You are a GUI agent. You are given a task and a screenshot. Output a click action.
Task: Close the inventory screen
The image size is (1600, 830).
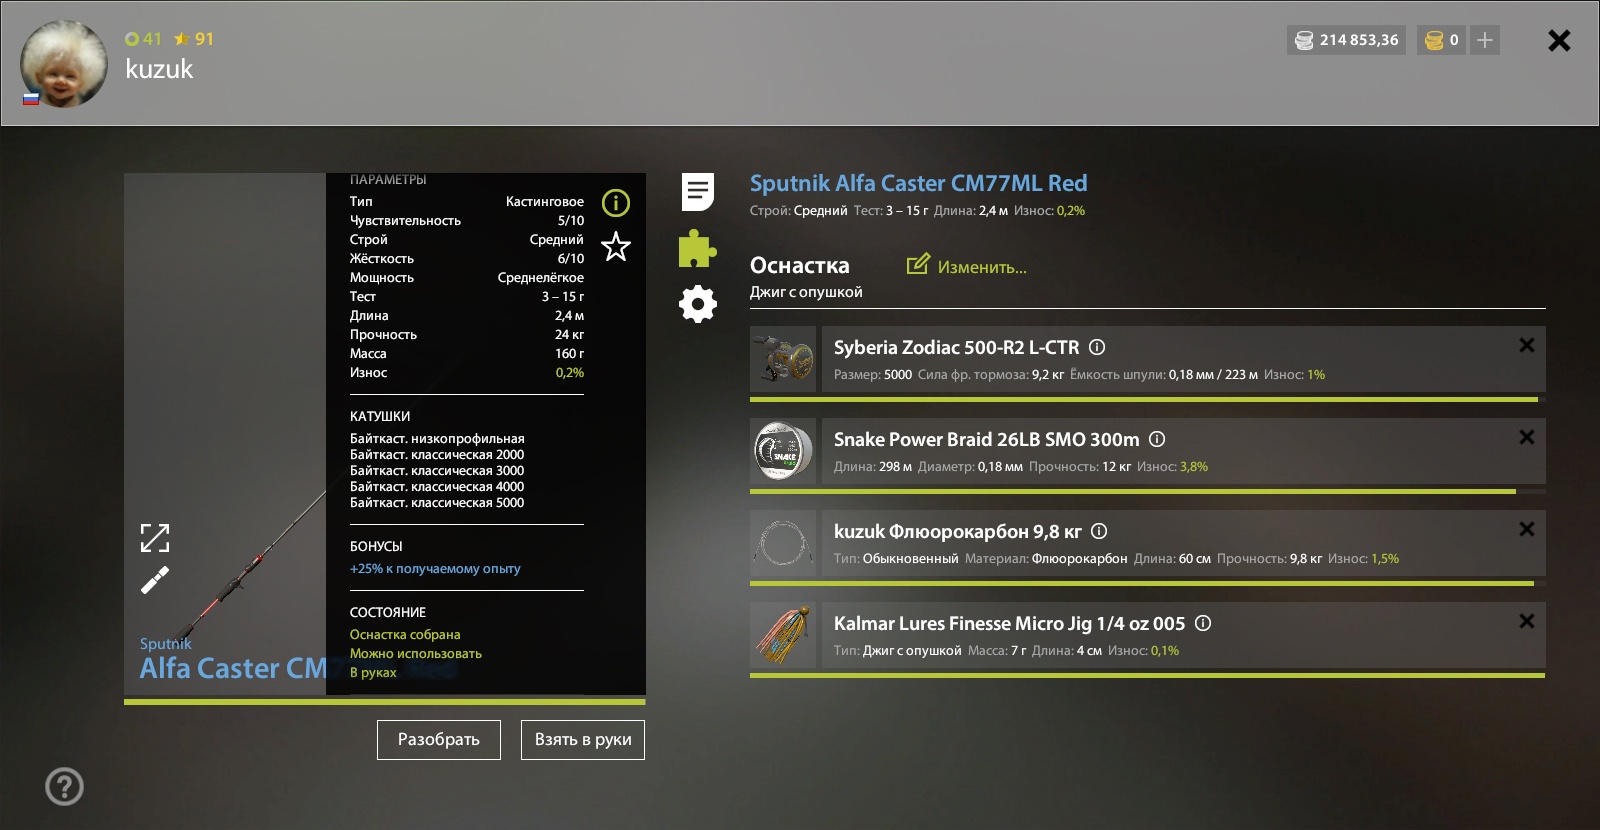[x=1559, y=40]
